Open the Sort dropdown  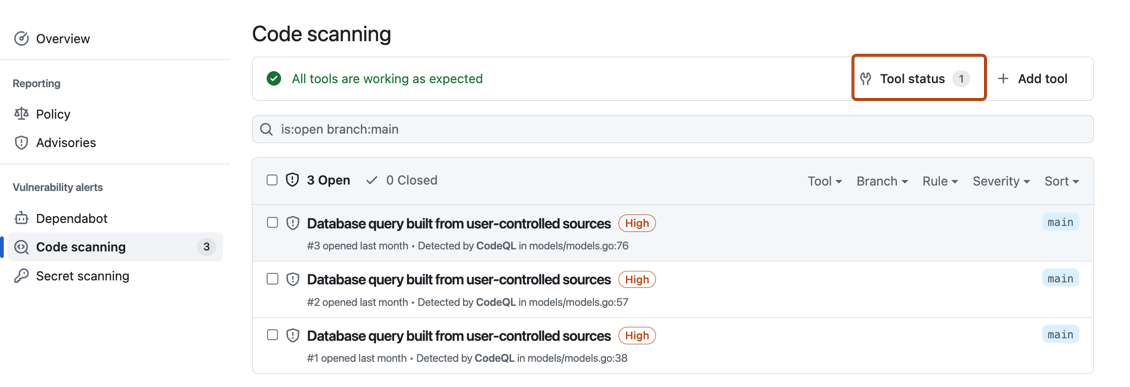click(x=1062, y=181)
